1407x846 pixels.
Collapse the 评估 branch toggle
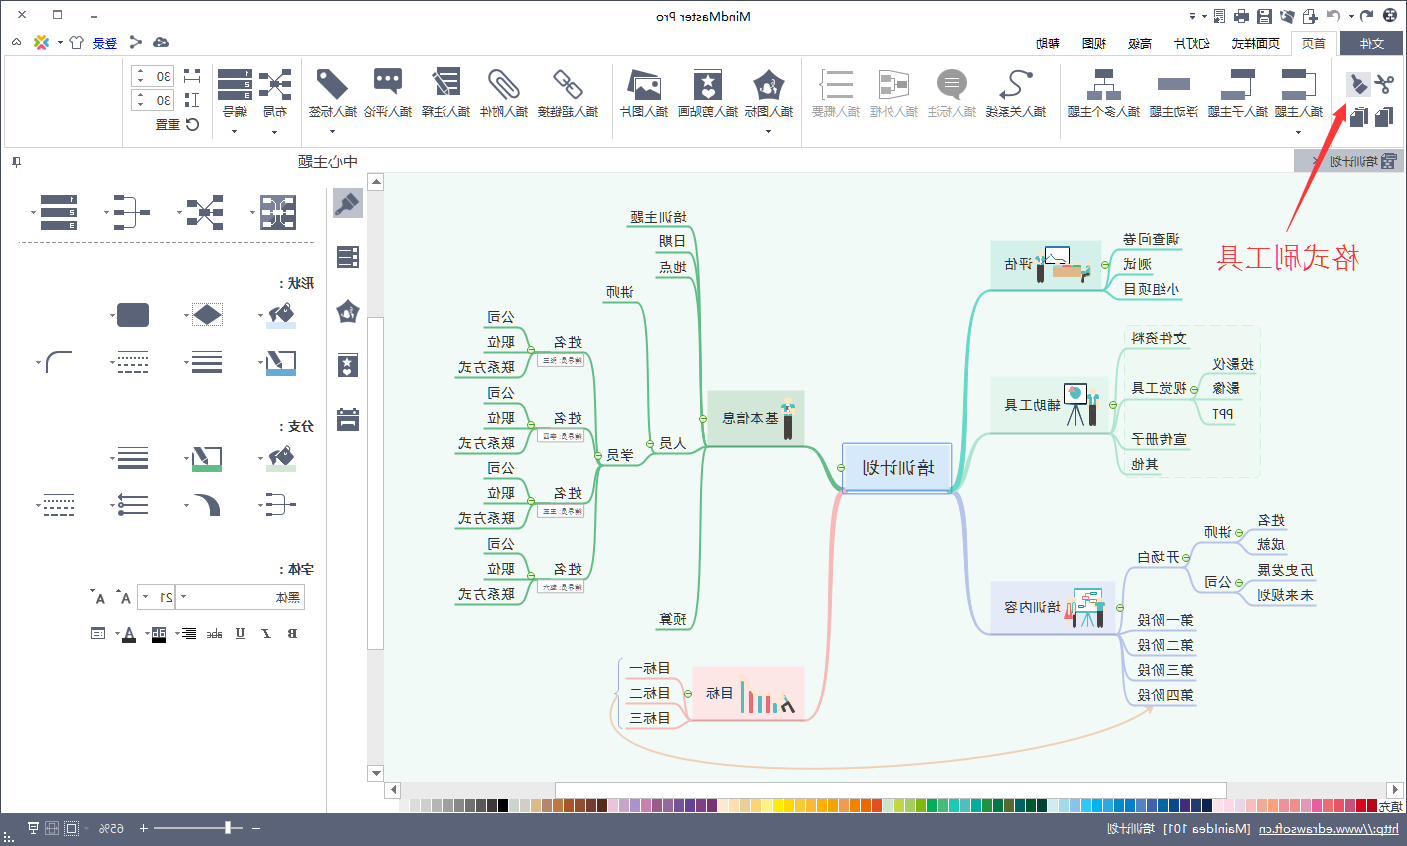coord(1105,265)
